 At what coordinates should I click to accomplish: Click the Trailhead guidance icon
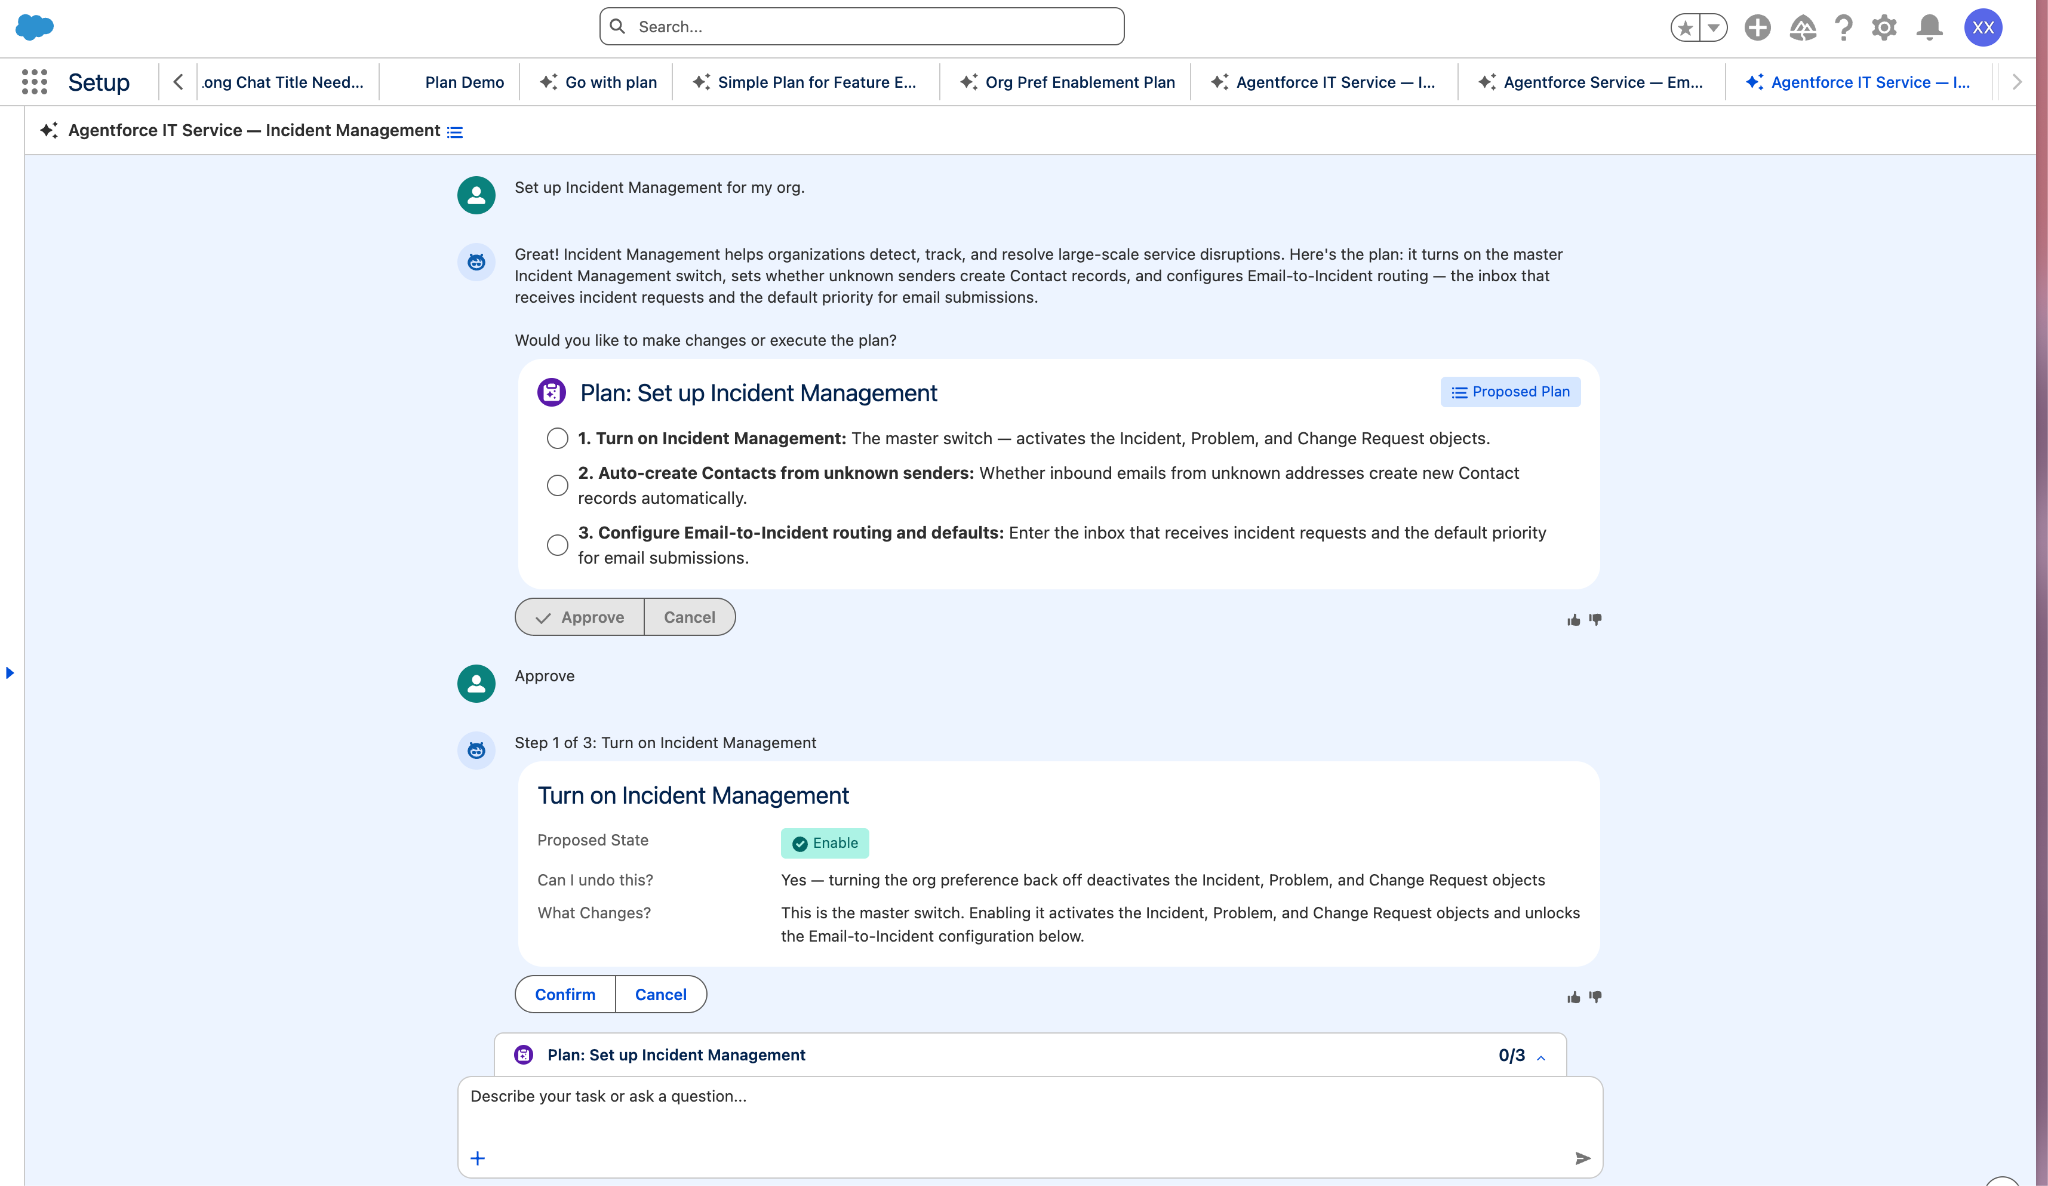point(1802,28)
